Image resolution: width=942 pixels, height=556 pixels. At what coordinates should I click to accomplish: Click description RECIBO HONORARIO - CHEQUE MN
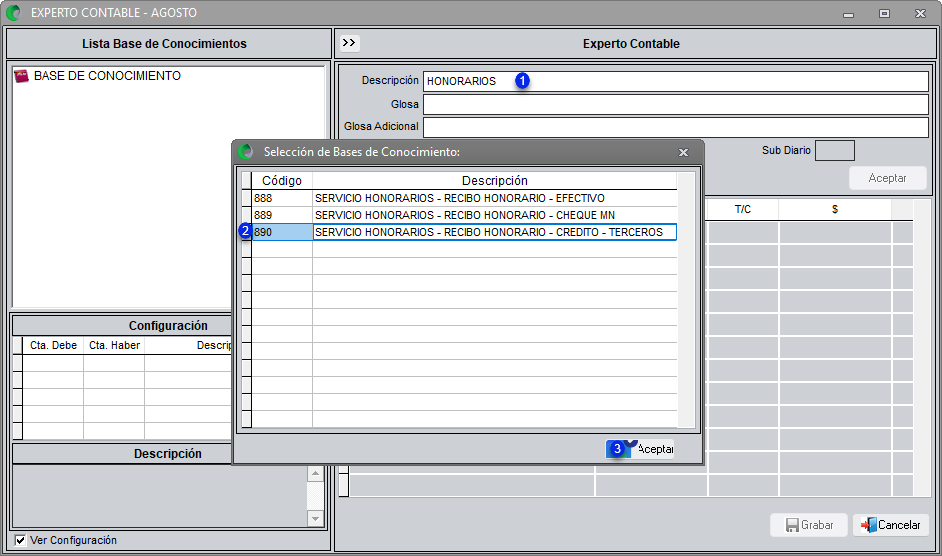[494, 215]
